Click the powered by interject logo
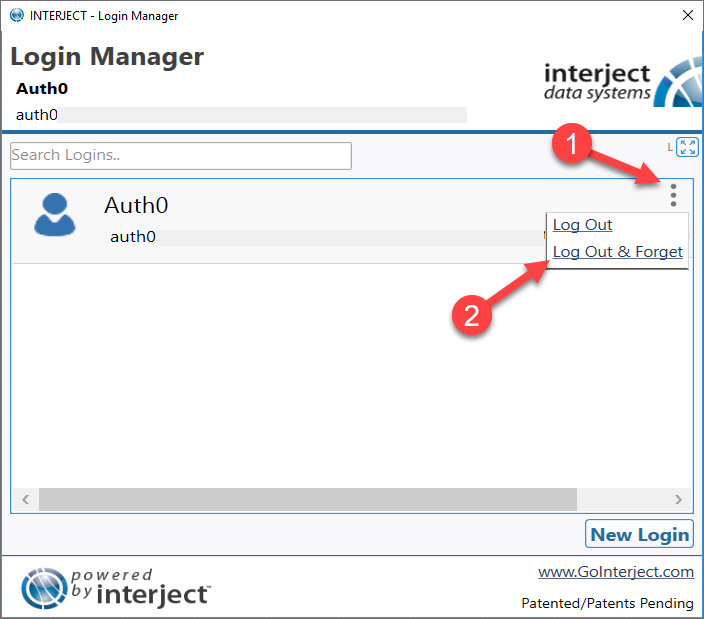The image size is (704, 619). (115, 588)
